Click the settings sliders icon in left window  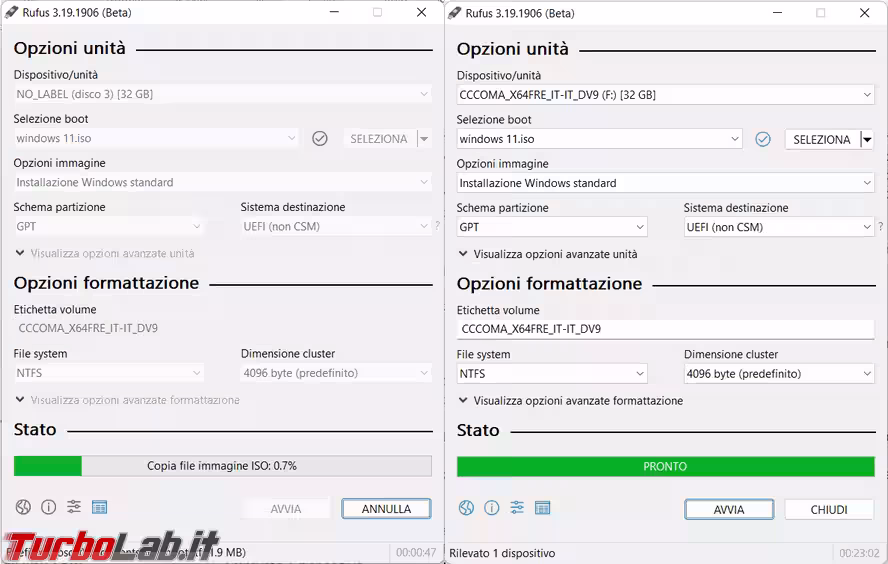[74, 508]
